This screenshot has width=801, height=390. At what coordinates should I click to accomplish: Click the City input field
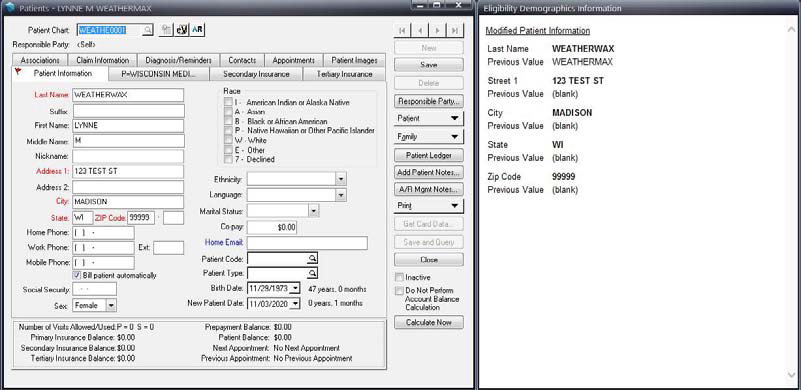click(x=128, y=202)
